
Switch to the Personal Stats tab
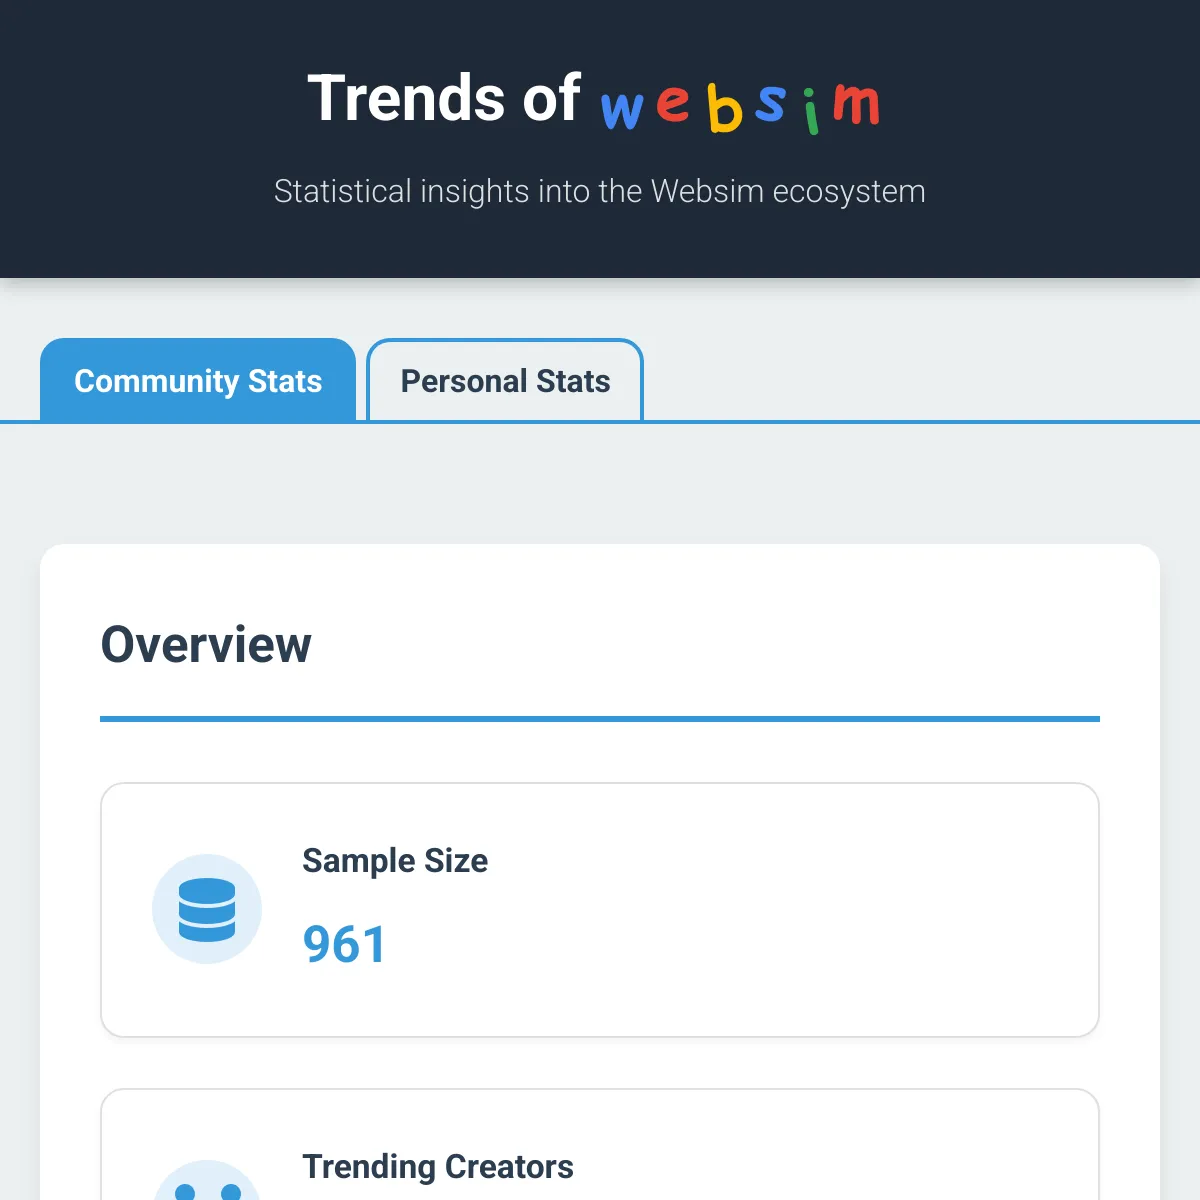504,381
